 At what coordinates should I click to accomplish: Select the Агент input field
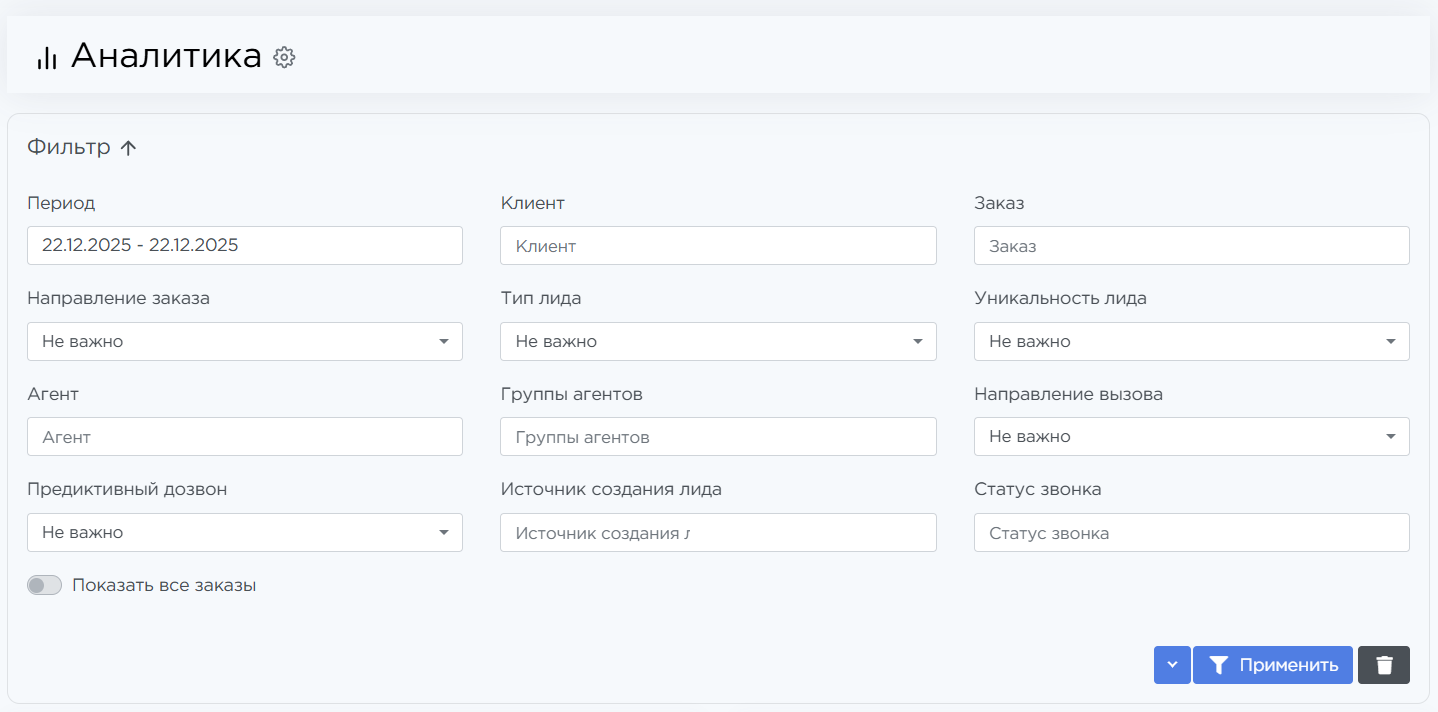coord(245,437)
